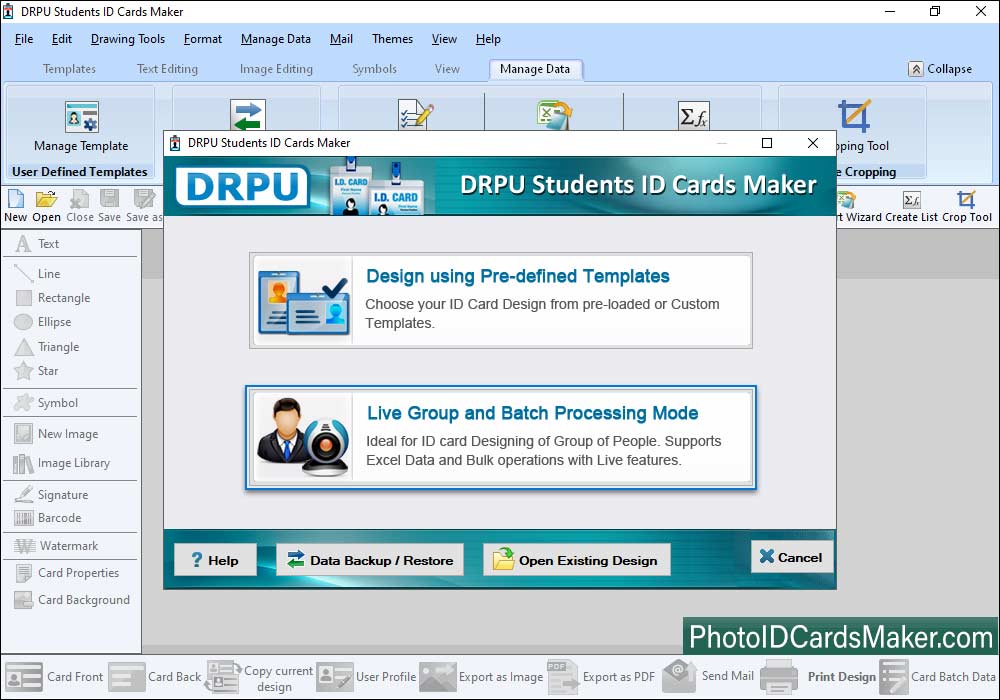Screen dimensions: 1000x700
Task: Open the Format menu
Action: point(203,39)
